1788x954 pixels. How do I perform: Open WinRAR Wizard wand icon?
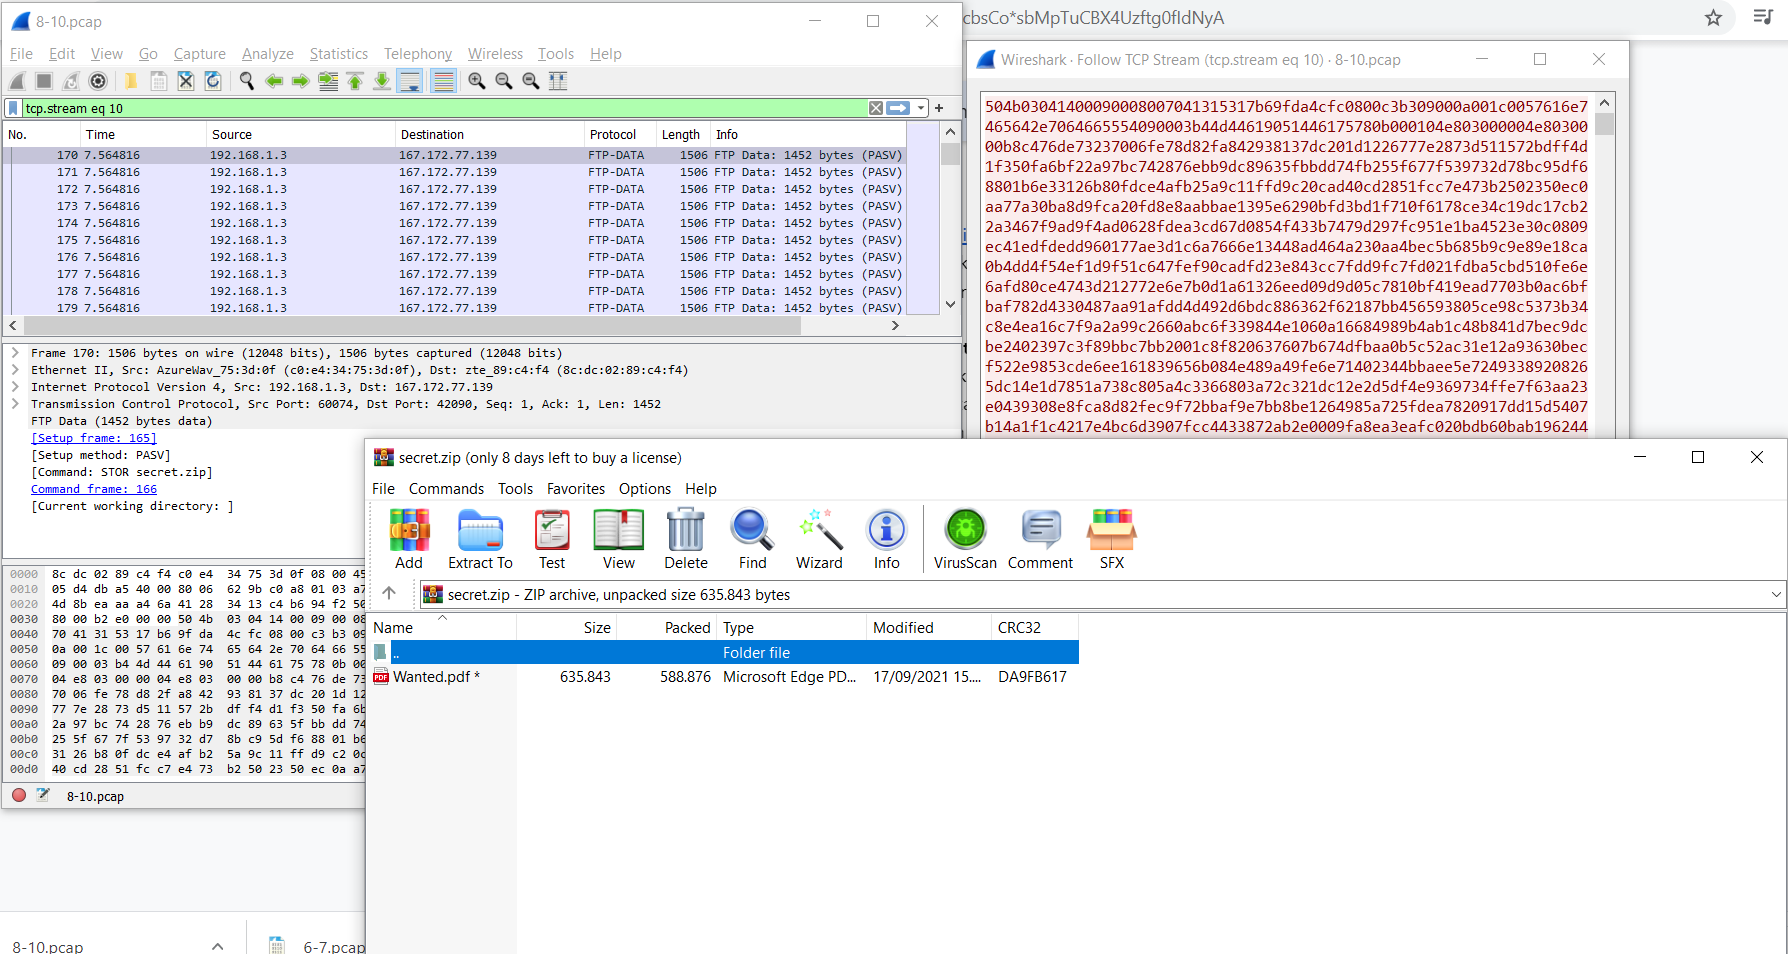819,539
